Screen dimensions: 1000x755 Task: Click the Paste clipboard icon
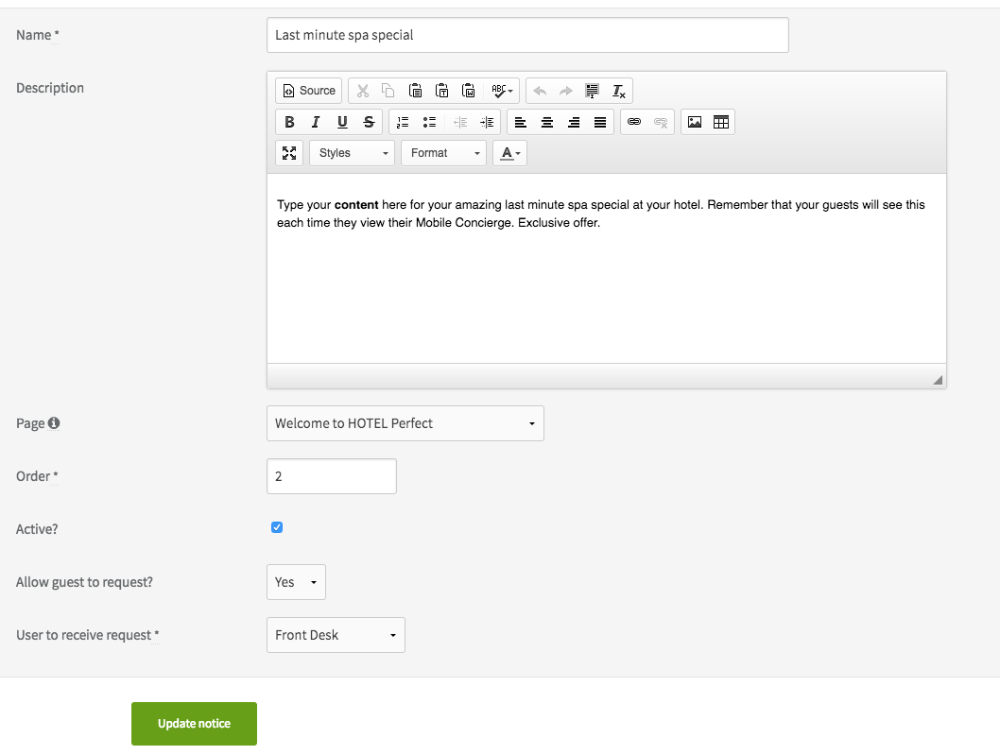pos(415,91)
